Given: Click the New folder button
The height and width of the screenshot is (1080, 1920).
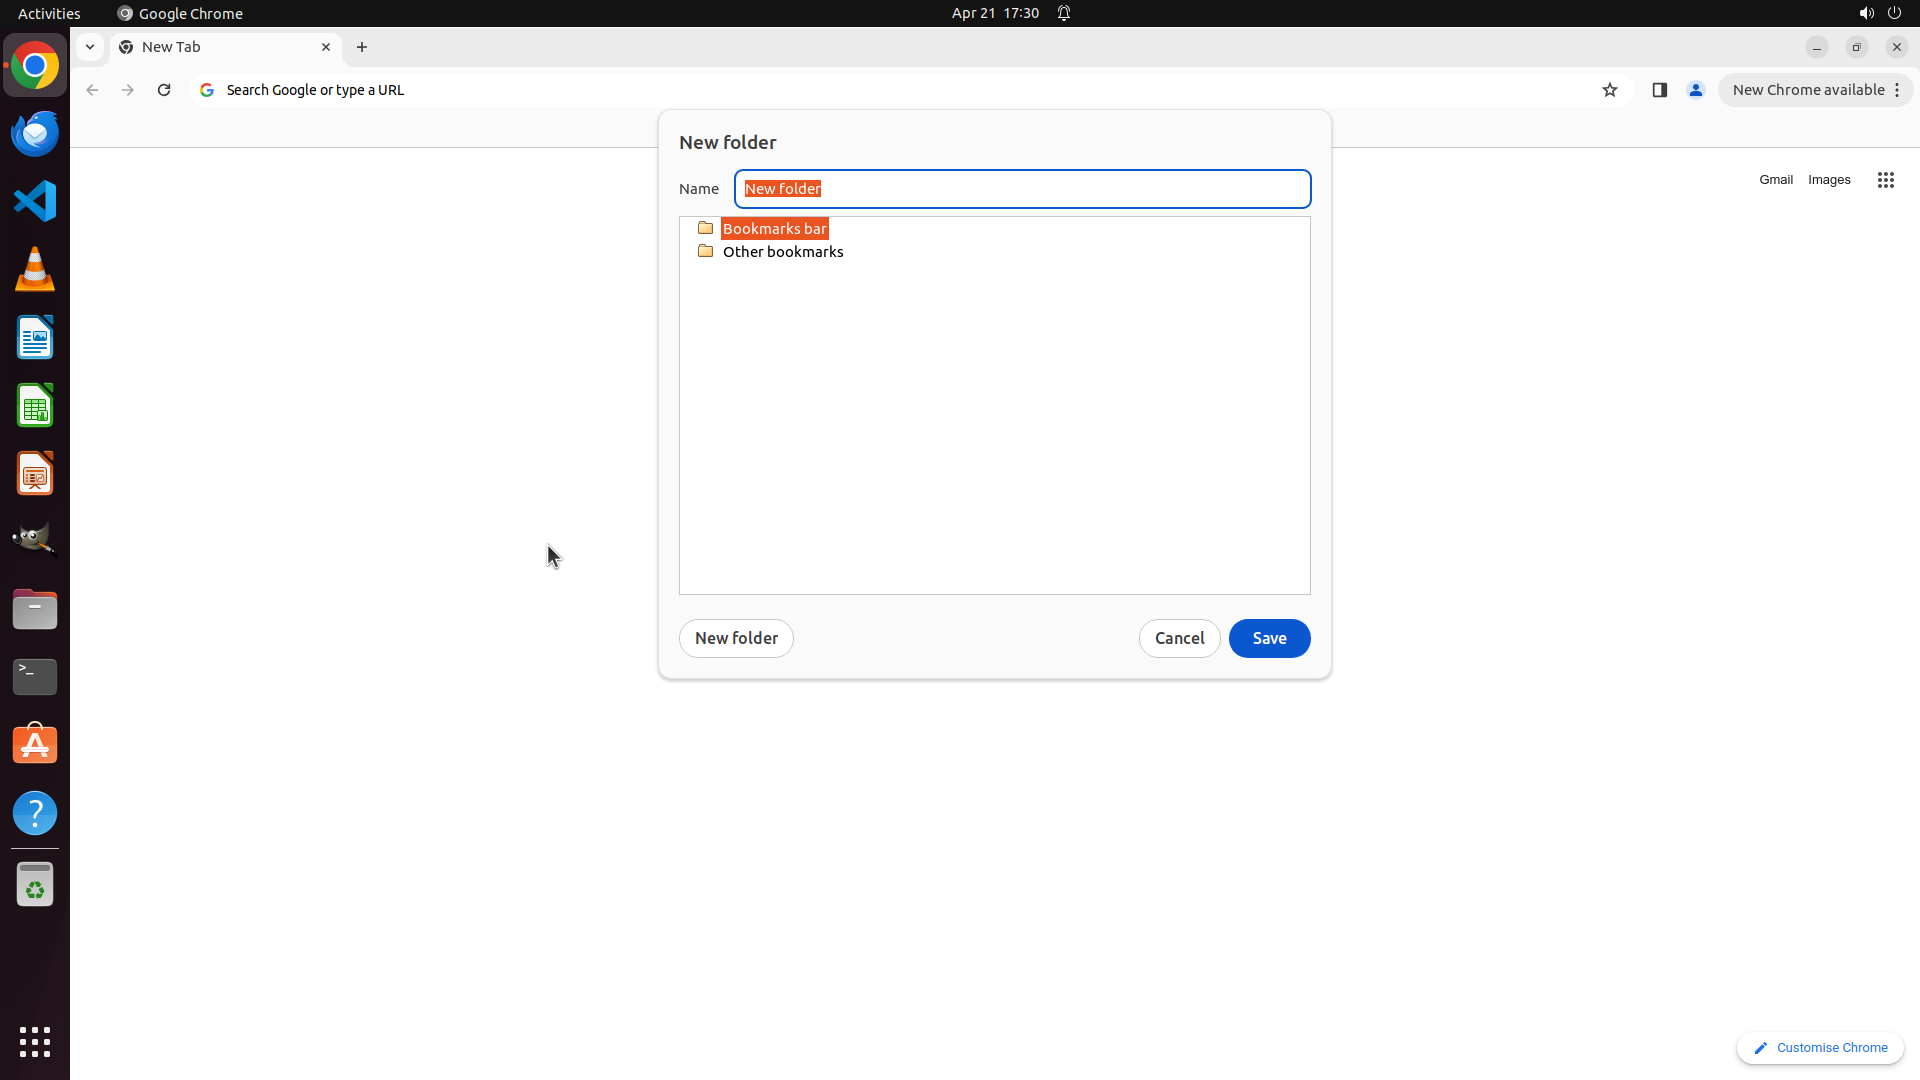Looking at the screenshot, I should tap(736, 638).
